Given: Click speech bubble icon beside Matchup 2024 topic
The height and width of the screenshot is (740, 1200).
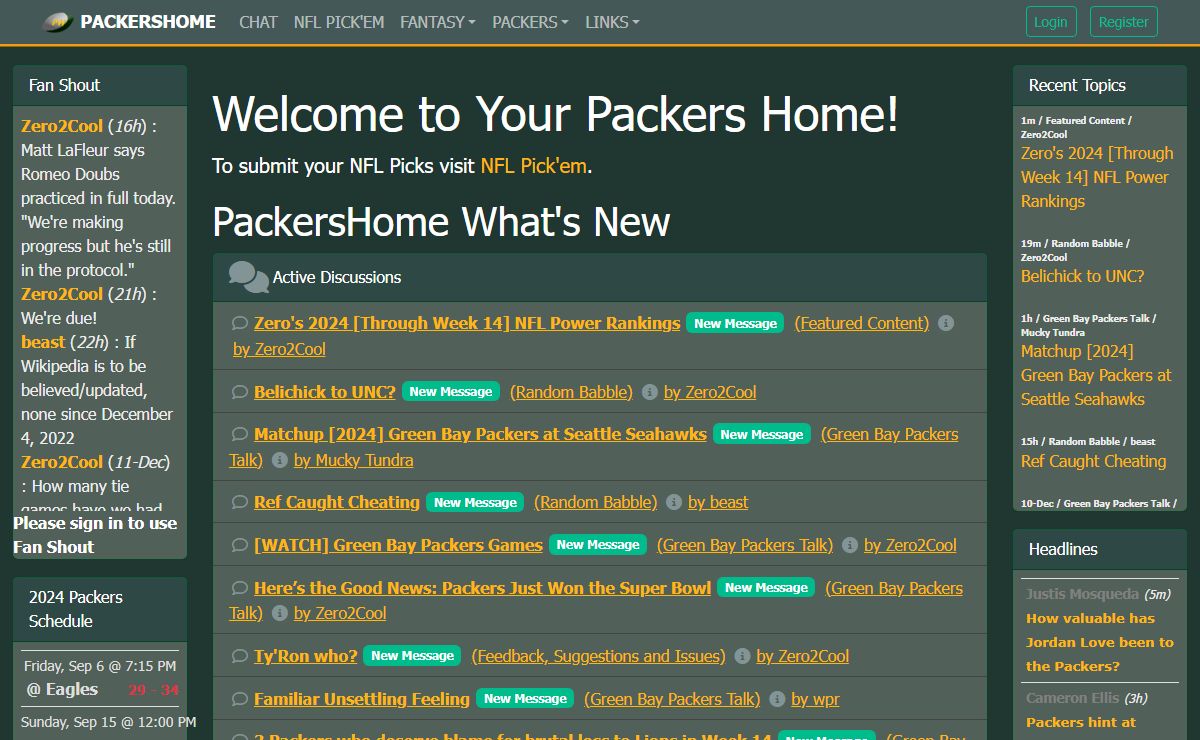Looking at the screenshot, I should click(240, 434).
